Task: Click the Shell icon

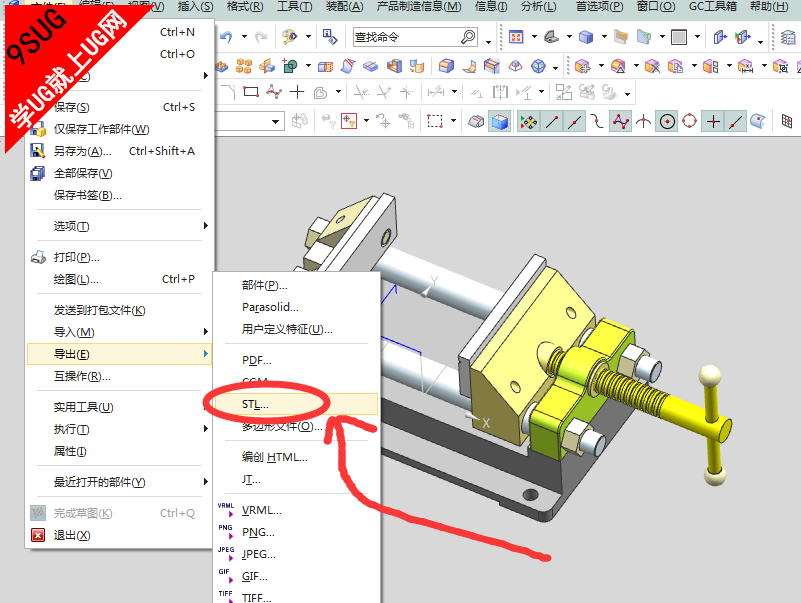Action: 394,66
